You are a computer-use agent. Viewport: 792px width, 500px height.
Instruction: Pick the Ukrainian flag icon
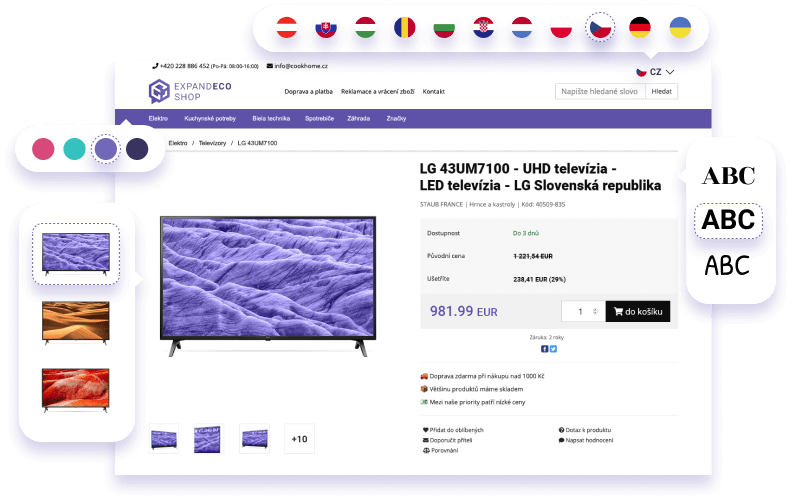coord(680,28)
